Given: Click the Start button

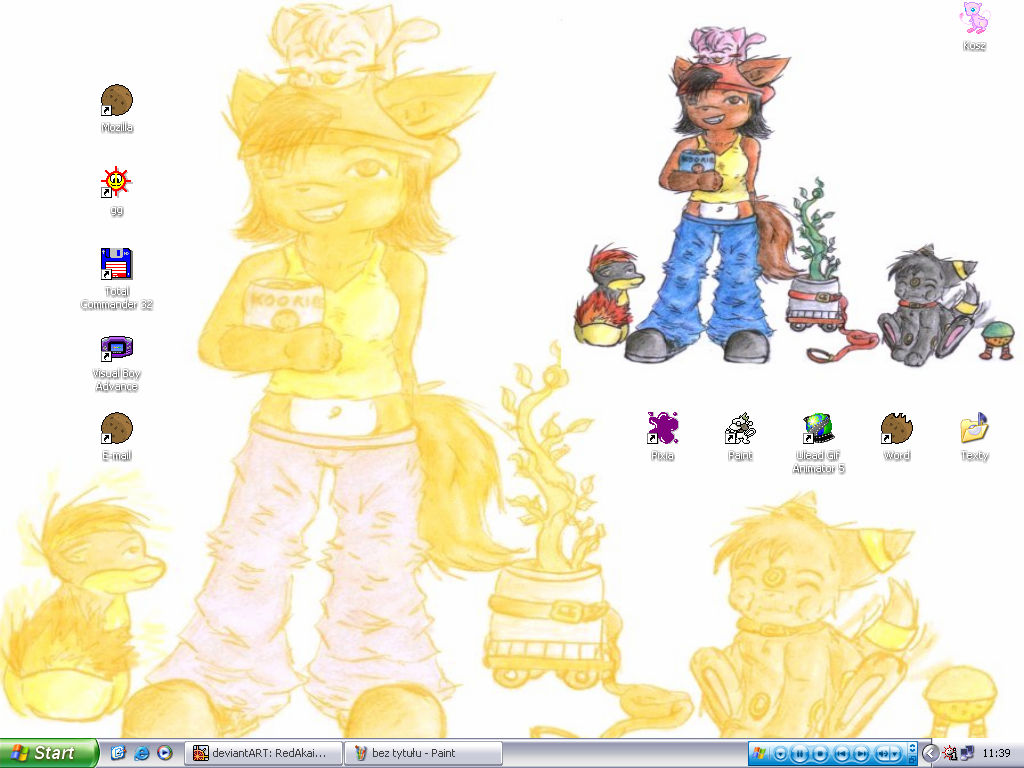Looking at the screenshot, I should [x=49, y=753].
